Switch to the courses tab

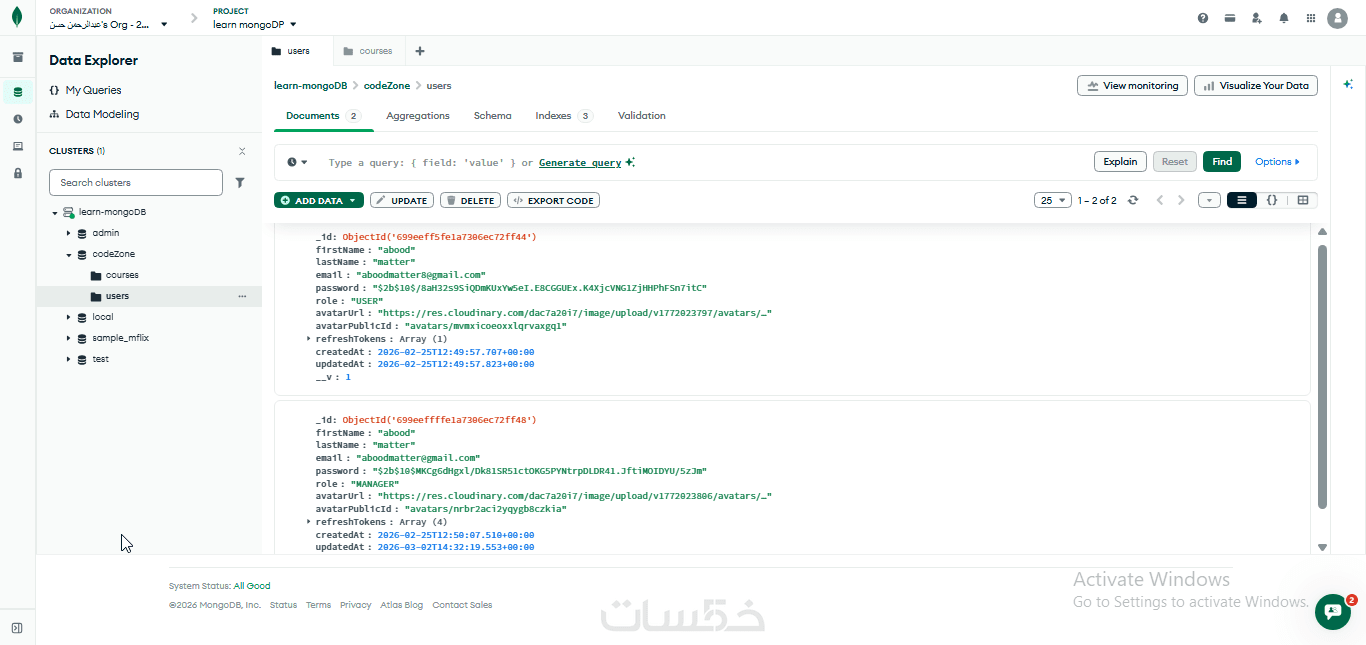[x=367, y=51]
